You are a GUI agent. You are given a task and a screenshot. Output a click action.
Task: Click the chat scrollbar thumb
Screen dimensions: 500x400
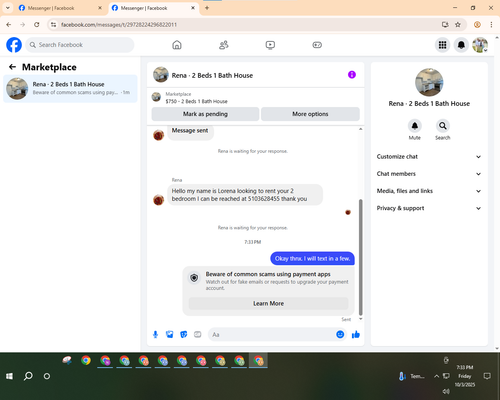(x=360, y=257)
